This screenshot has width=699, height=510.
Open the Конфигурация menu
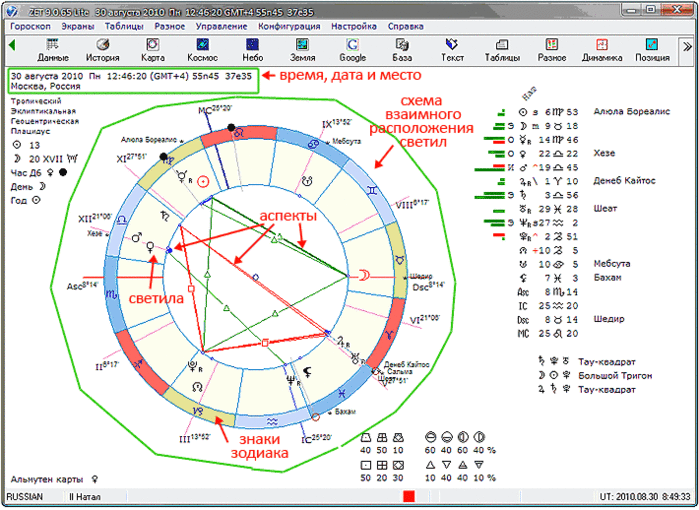(289, 26)
